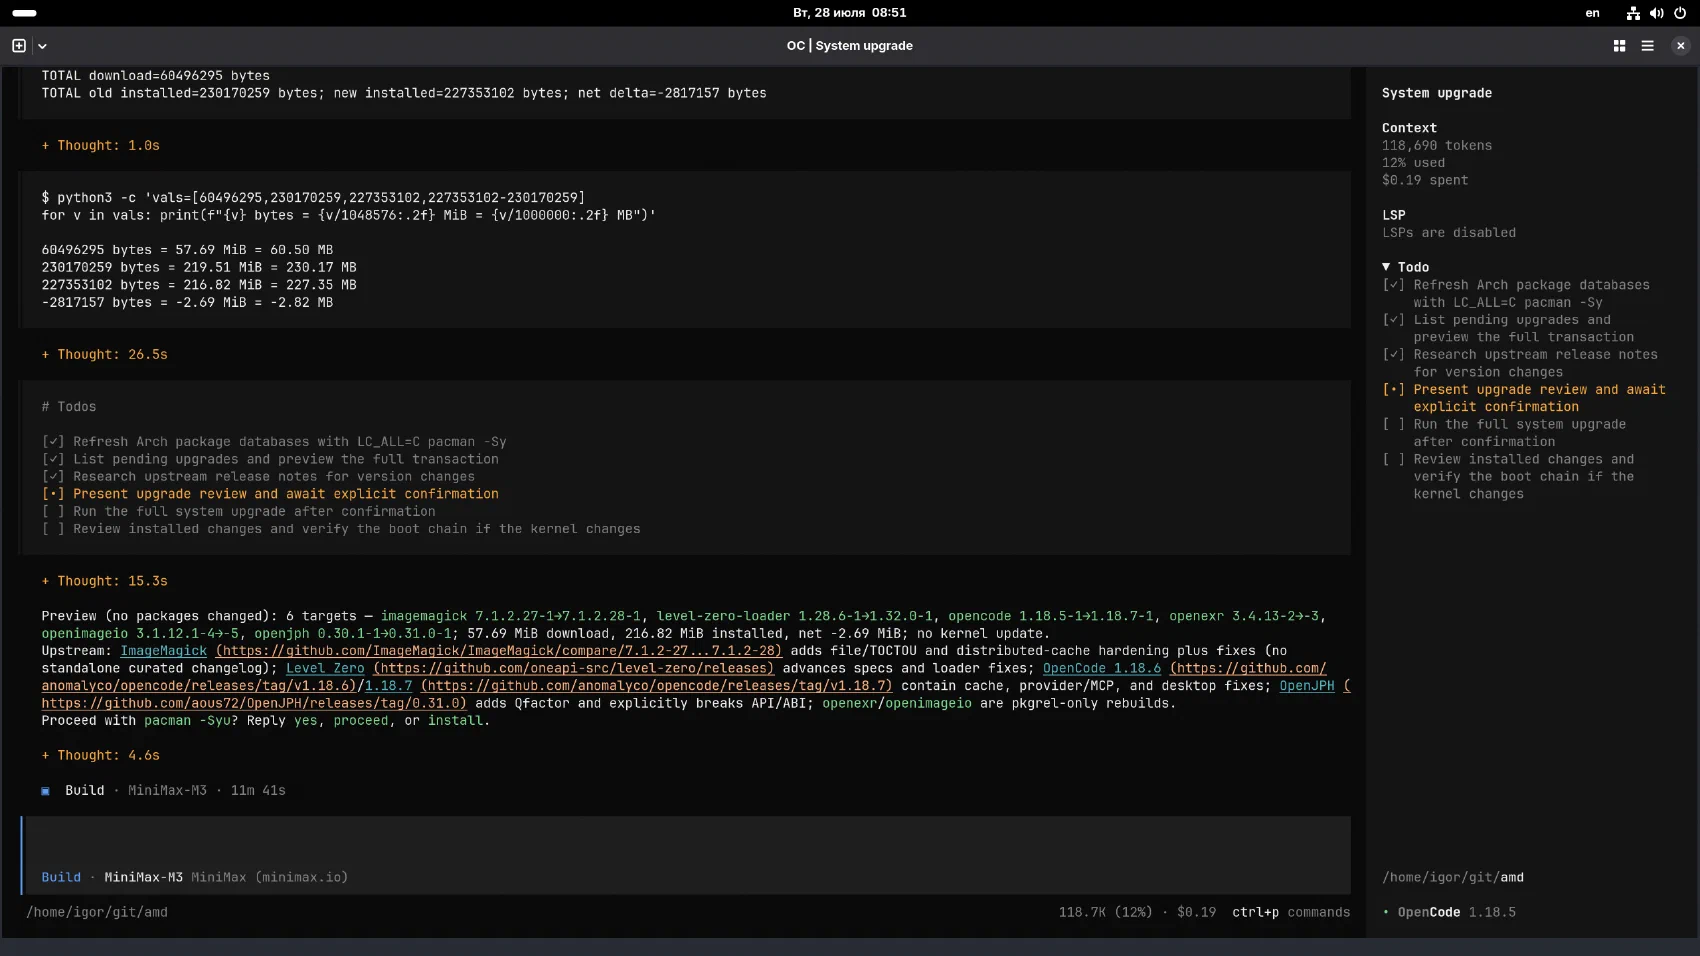The width and height of the screenshot is (1700, 956).
Task: Click the '-2817157 bytes = -2.69 MiB' output line
Action: pos(187,303)
